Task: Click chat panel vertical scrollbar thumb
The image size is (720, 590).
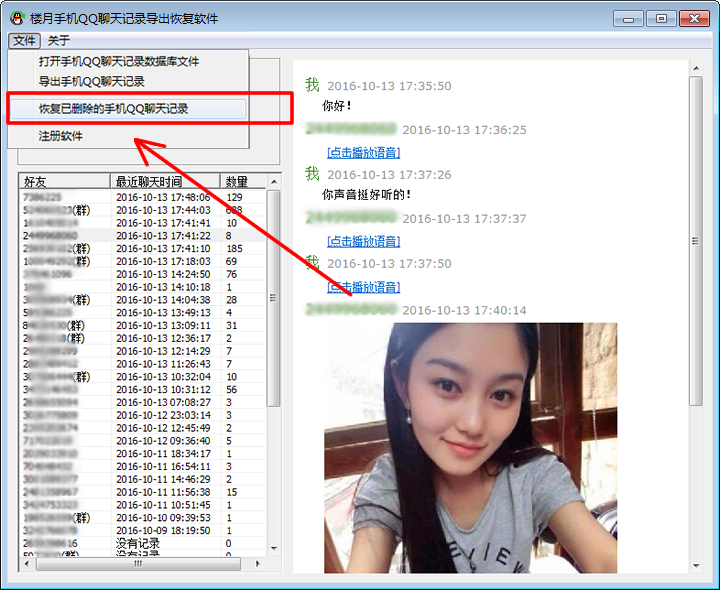Action: (696, 241)
